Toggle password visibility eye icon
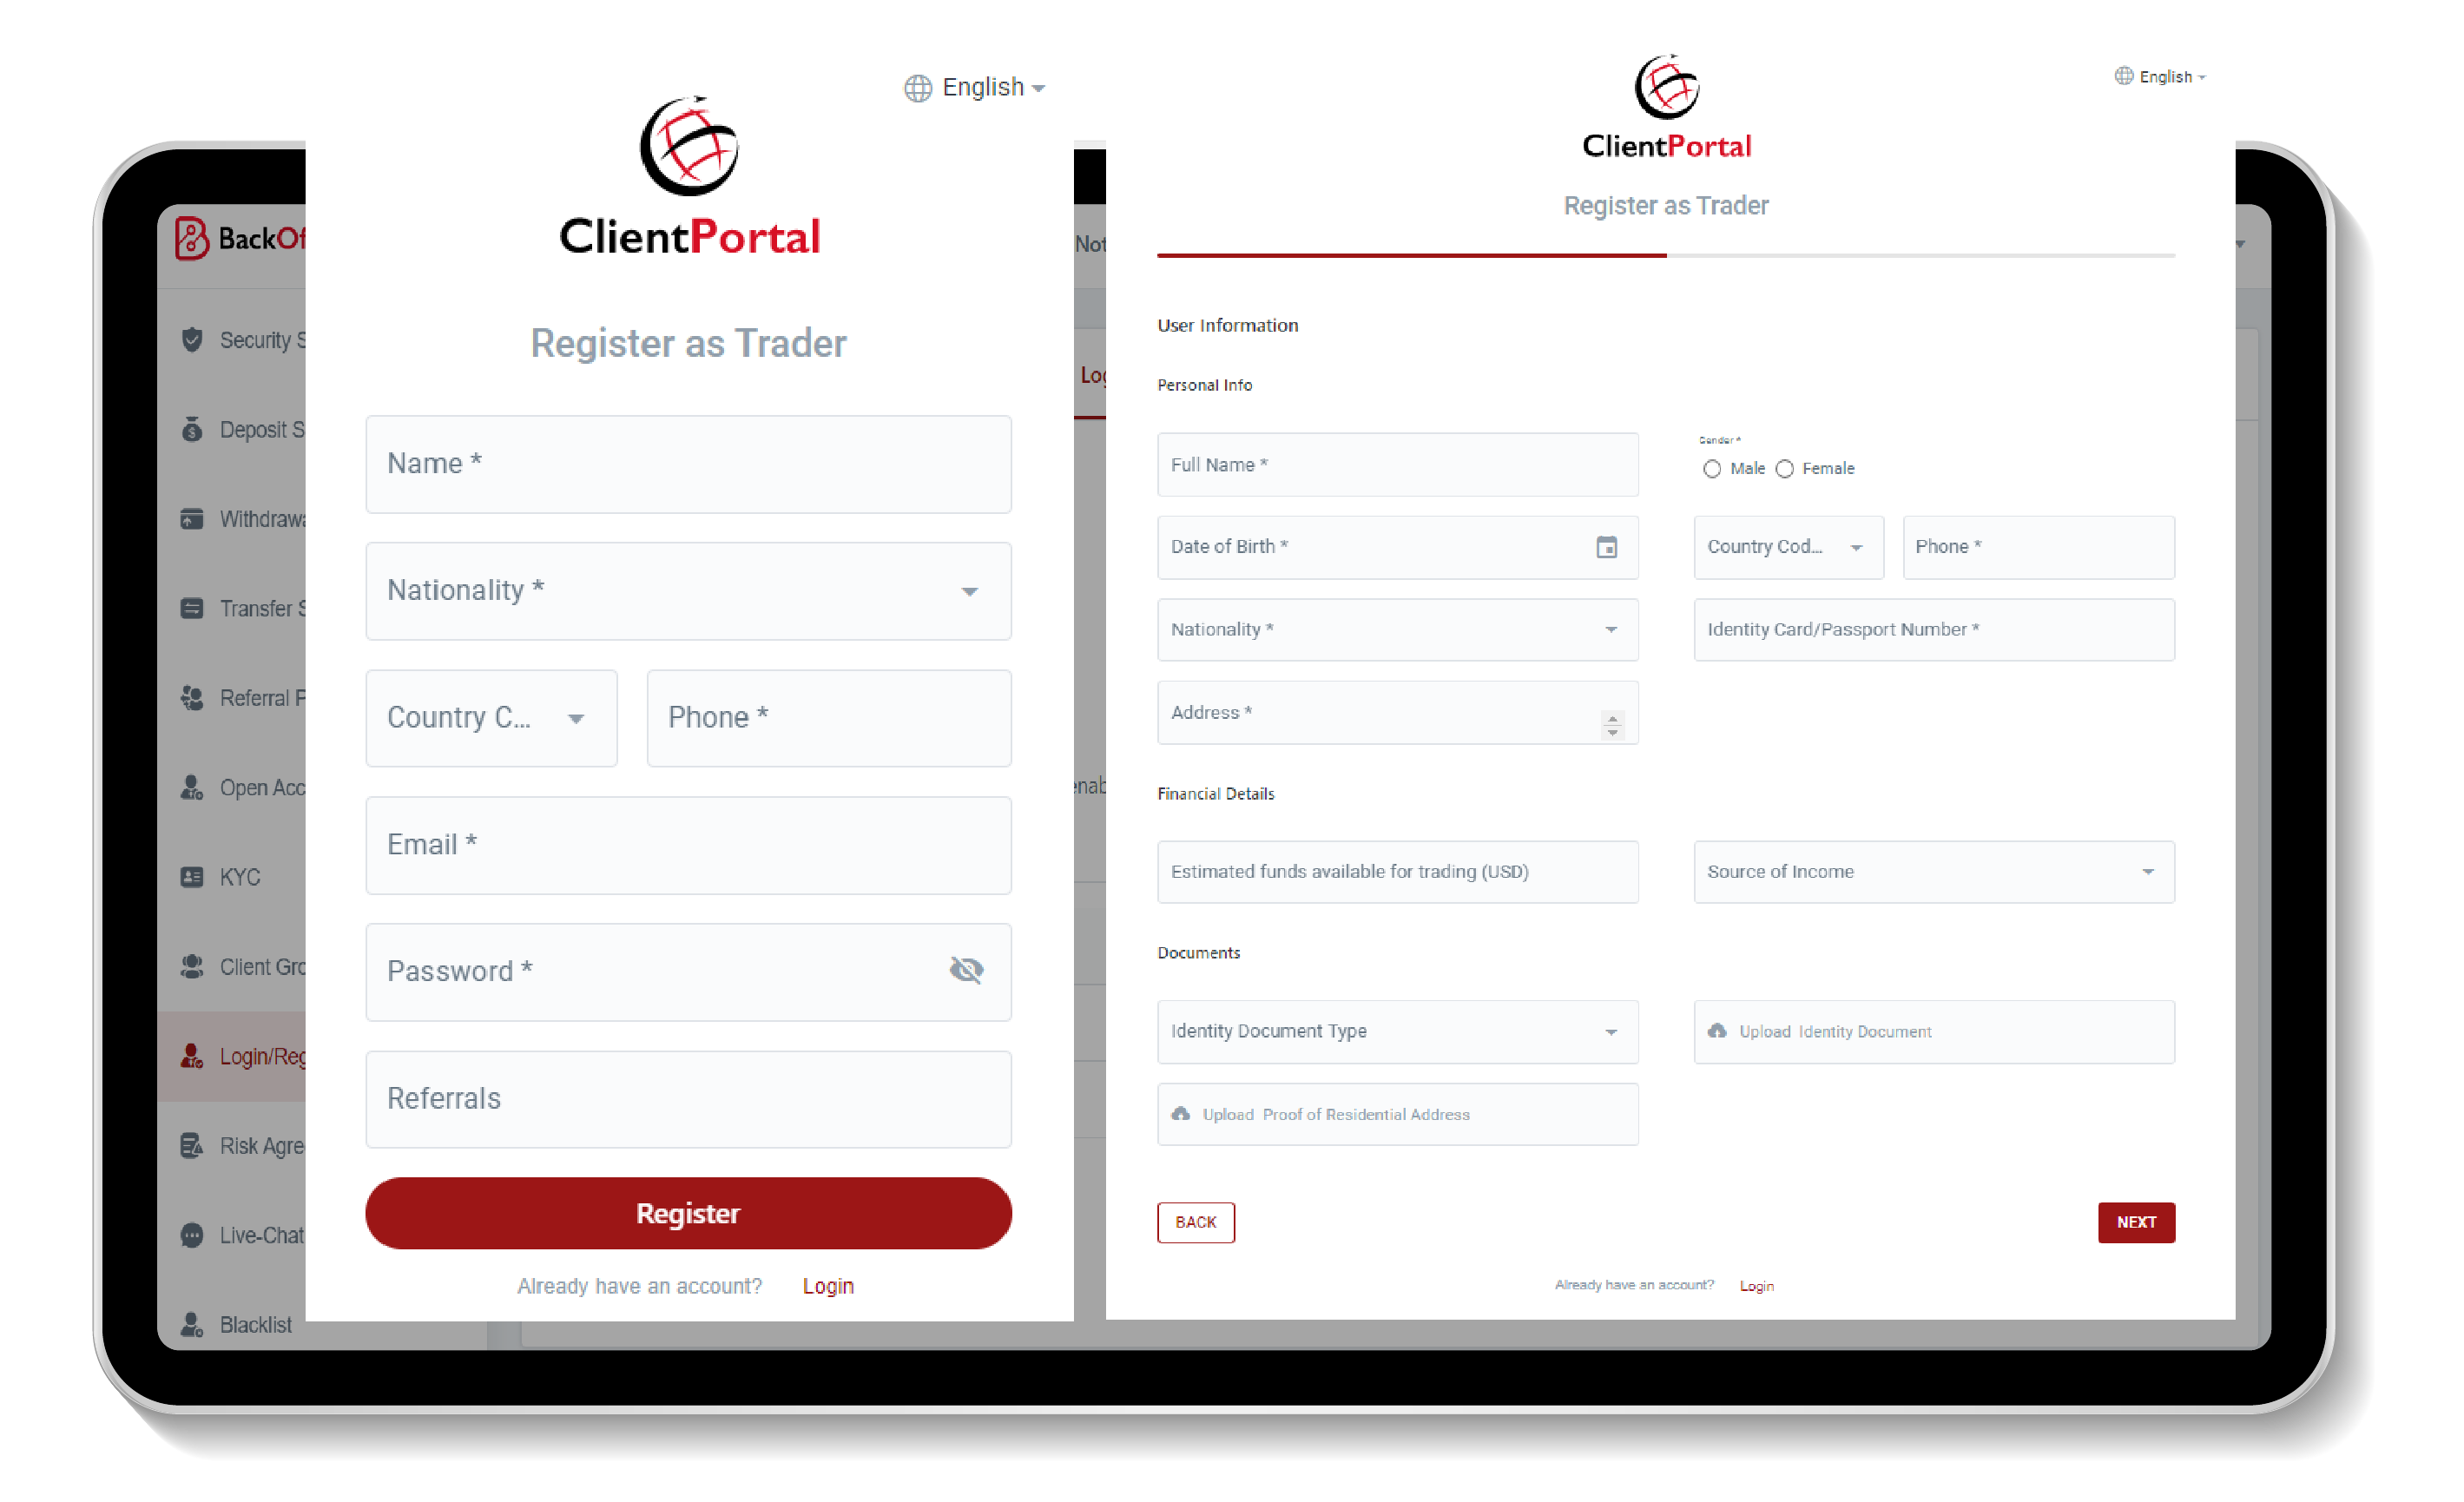Screen dimensions: 2464x1502 (966, 971)
